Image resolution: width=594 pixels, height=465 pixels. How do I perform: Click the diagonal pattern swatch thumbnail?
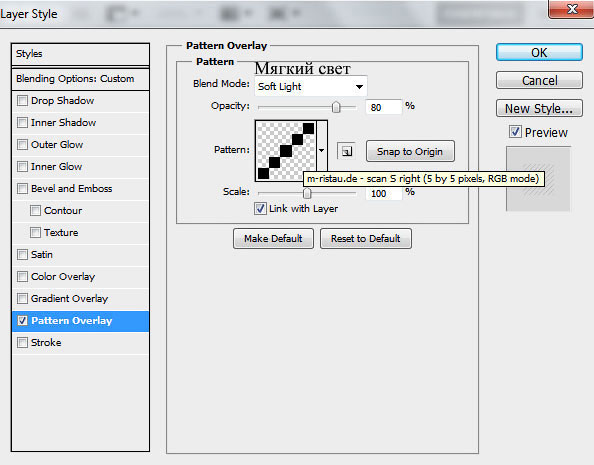[286, 150]
